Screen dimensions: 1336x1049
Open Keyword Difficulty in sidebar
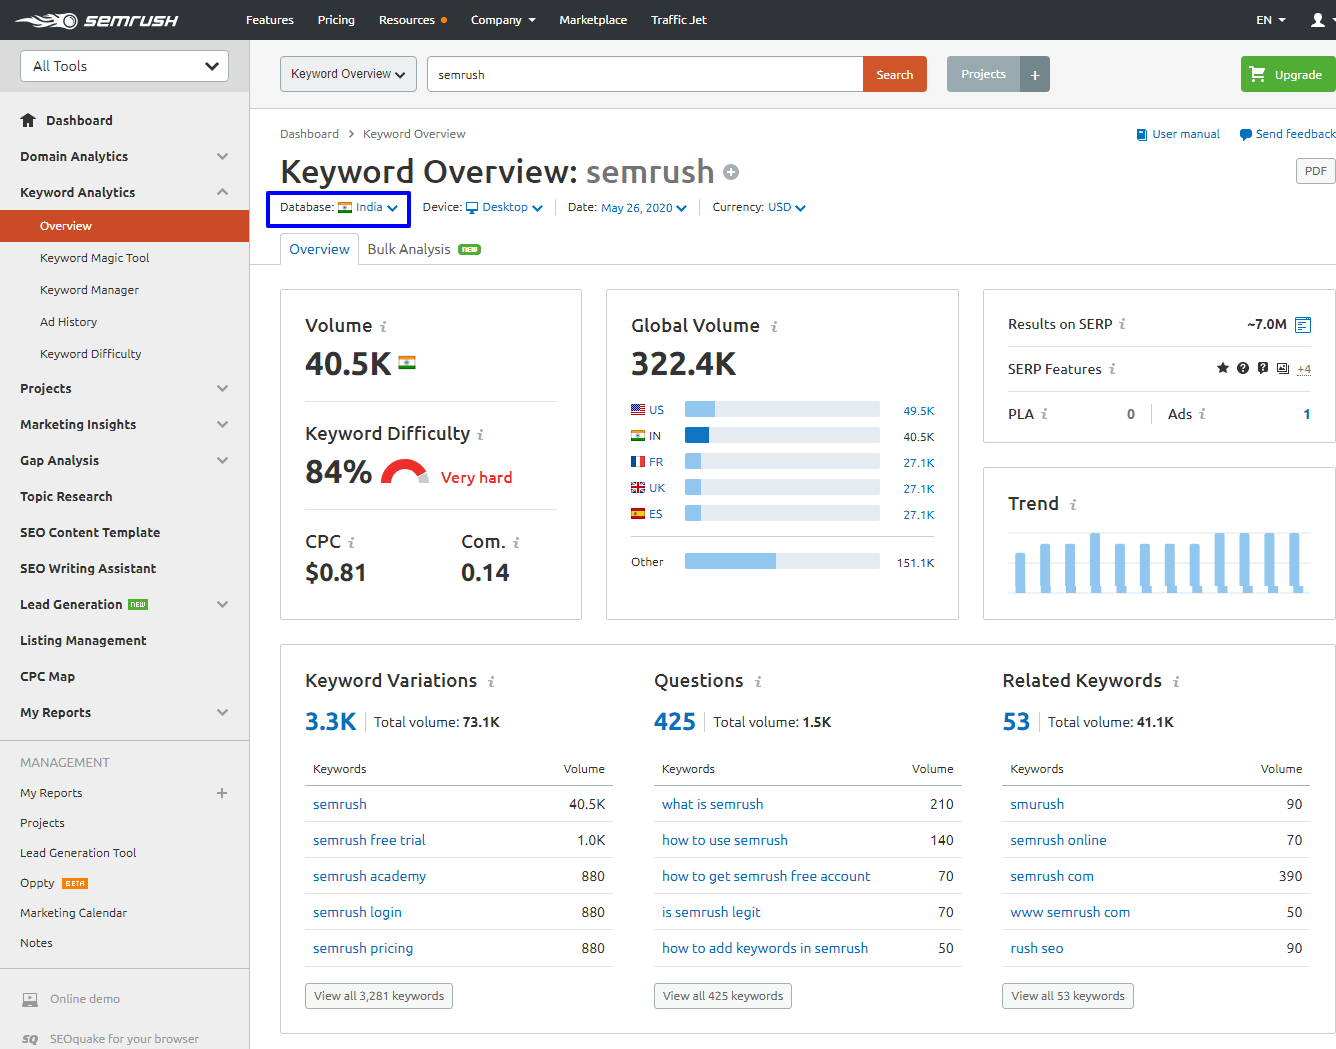tap(90, 354)
